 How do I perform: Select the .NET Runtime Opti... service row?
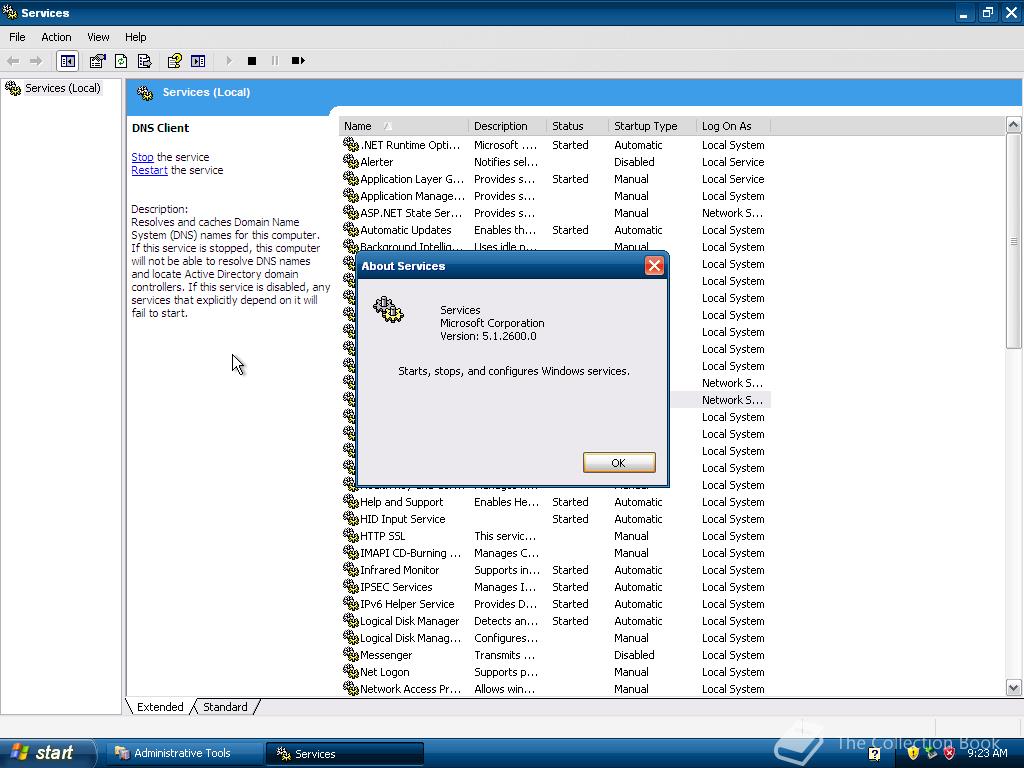[x=555, y=145]
